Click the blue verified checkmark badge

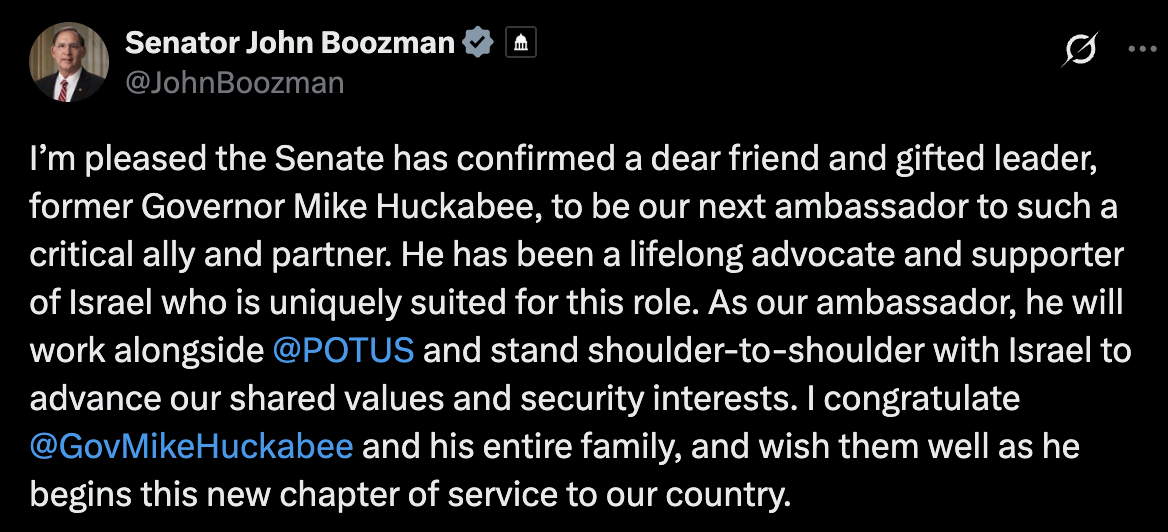click(482, 42)
